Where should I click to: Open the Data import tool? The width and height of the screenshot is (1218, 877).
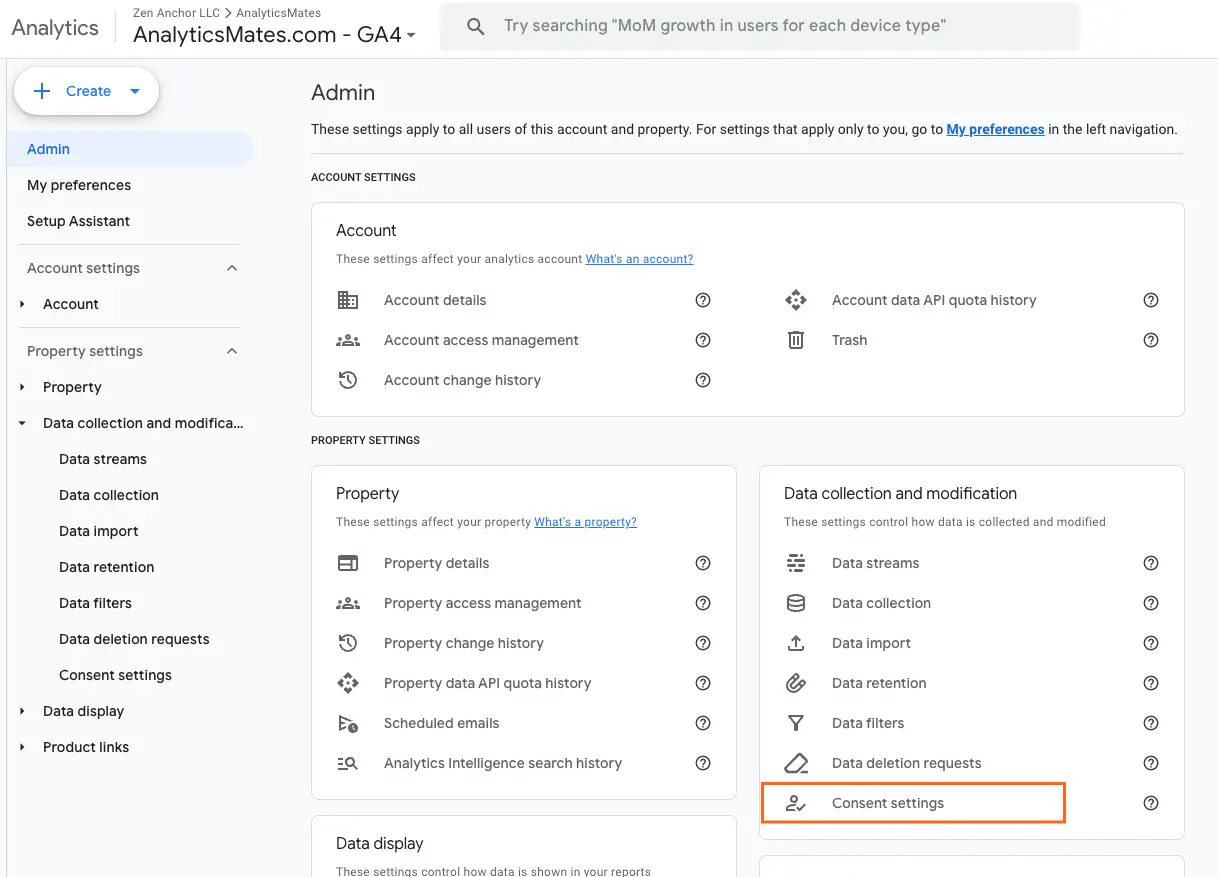[870, 643]
